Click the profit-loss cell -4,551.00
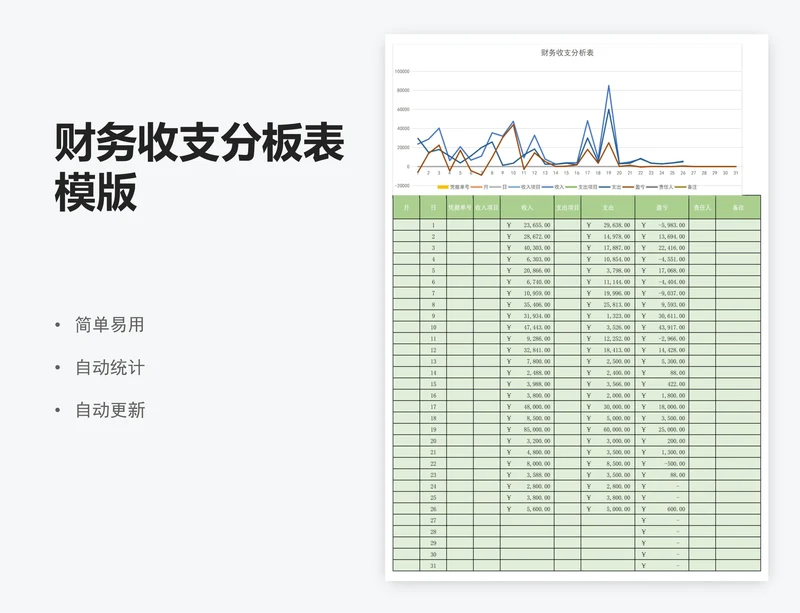This screenshot has height=613, width=800. click(x=662, y=259)
